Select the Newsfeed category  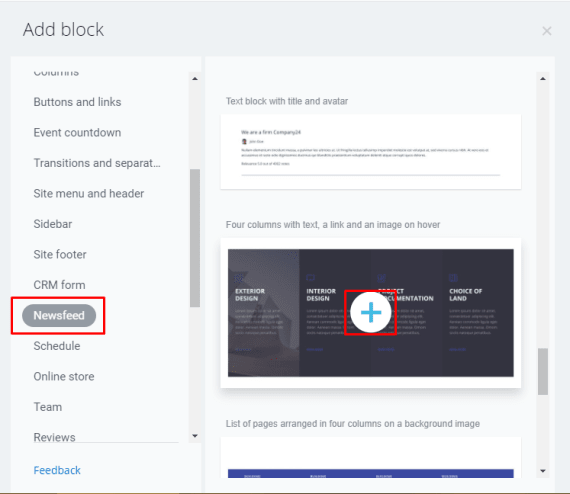click(x=59, y=316)
